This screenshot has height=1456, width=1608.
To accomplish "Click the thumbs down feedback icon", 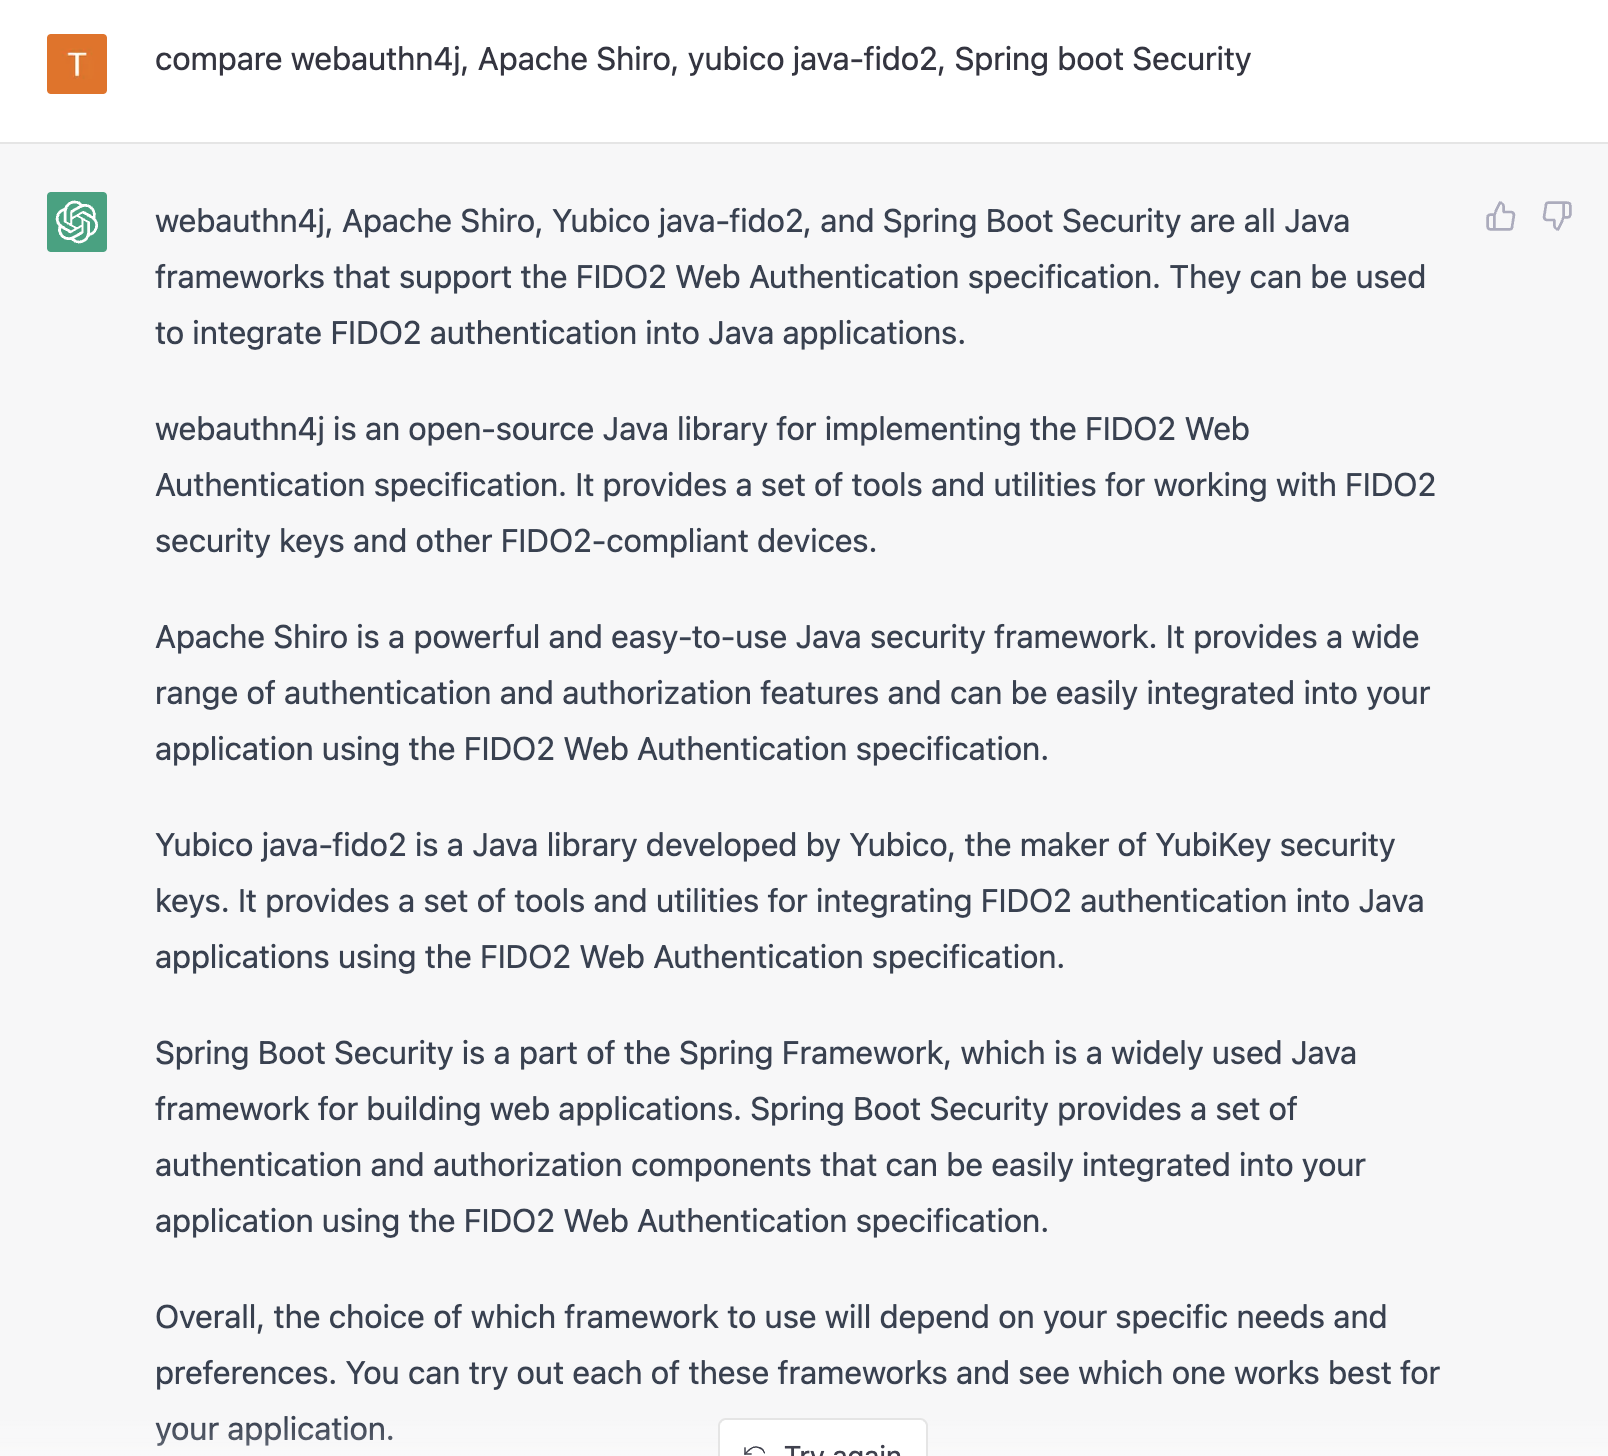I will pos(1557,216).
